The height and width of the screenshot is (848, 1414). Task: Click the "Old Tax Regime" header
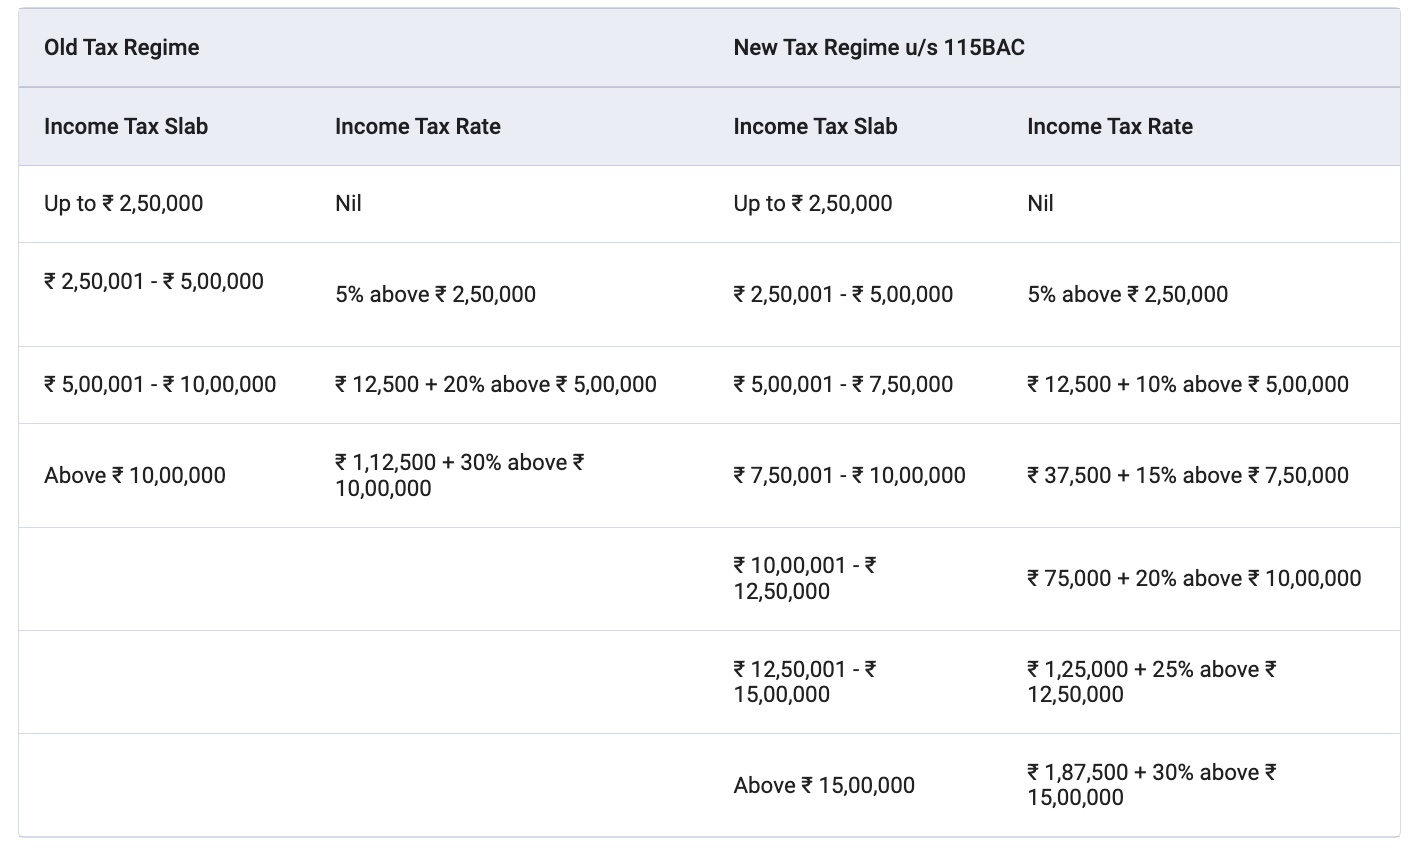point(121,48)
